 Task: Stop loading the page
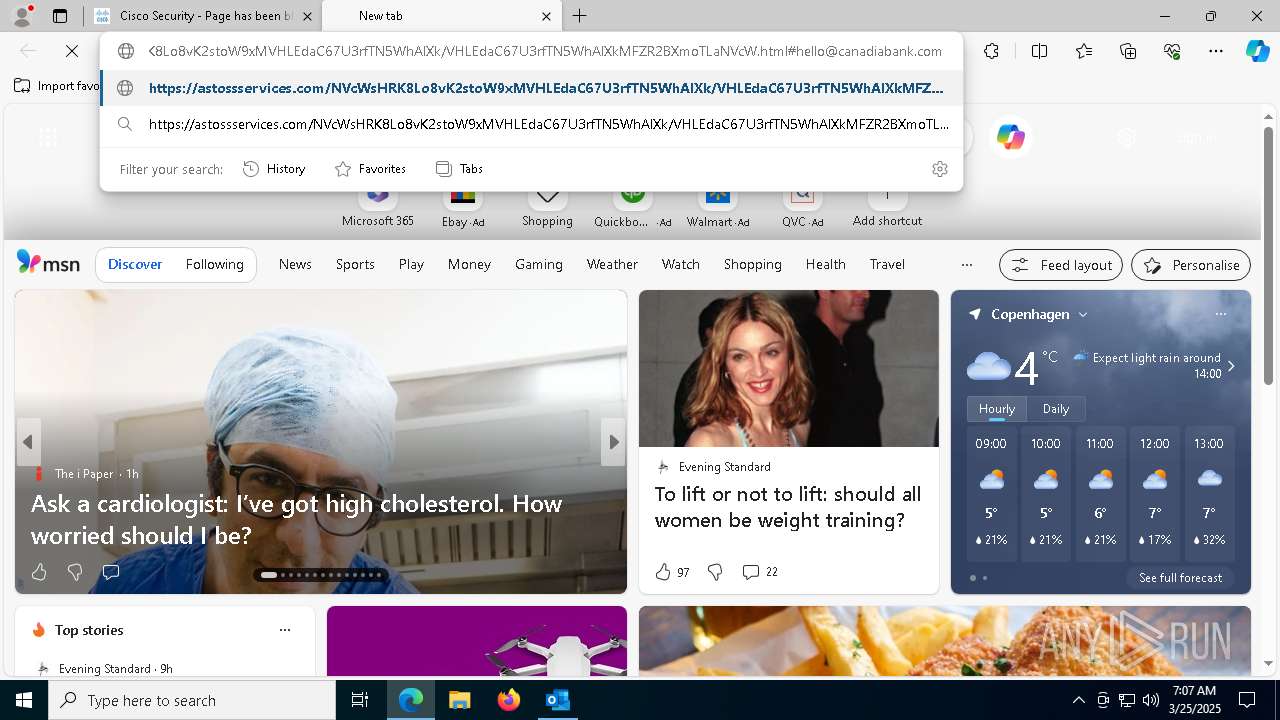point(72,51)
